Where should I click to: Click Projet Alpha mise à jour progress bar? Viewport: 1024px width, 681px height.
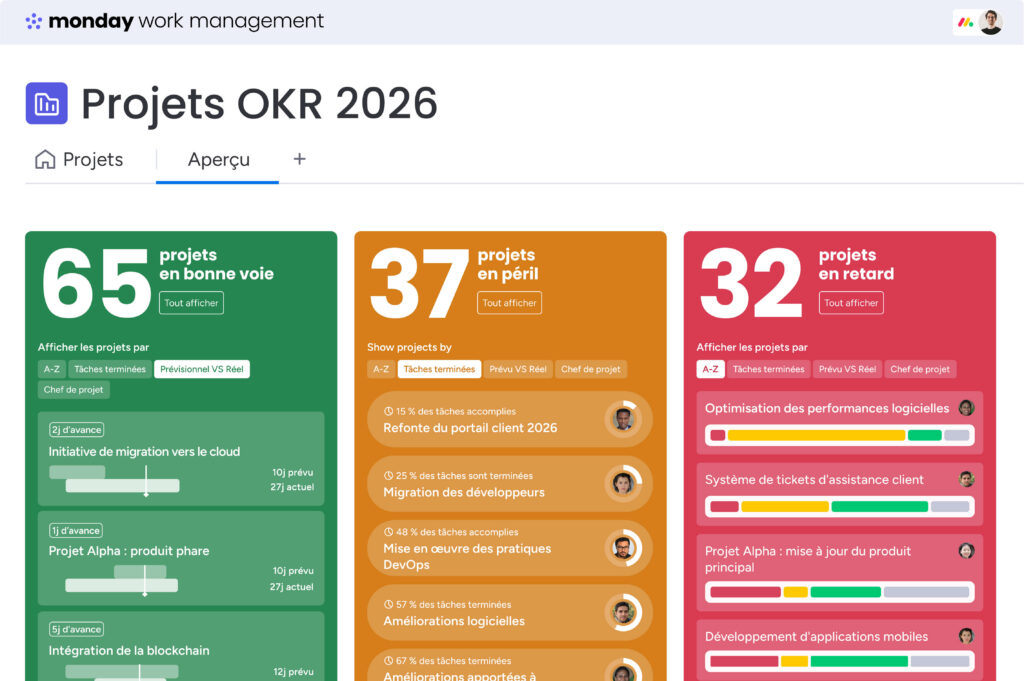pos(840,592)
